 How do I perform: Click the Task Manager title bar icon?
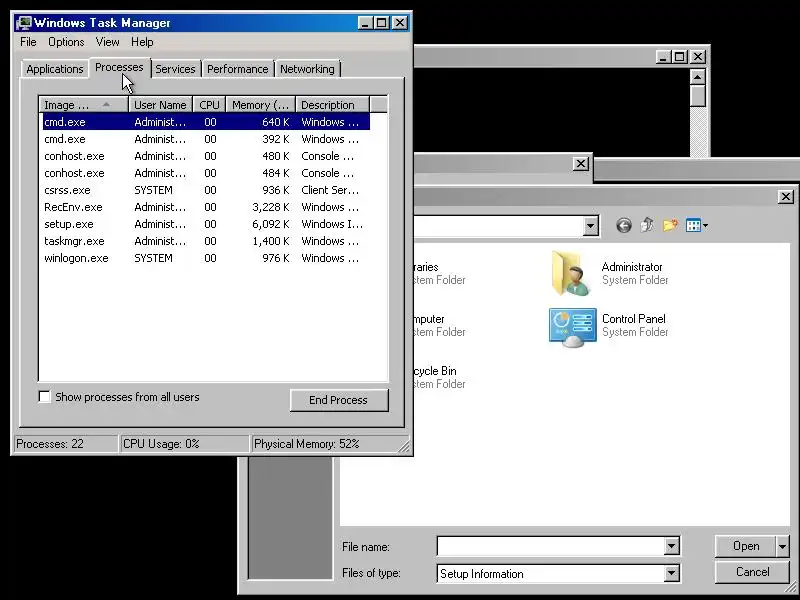[x=23, y=23]
